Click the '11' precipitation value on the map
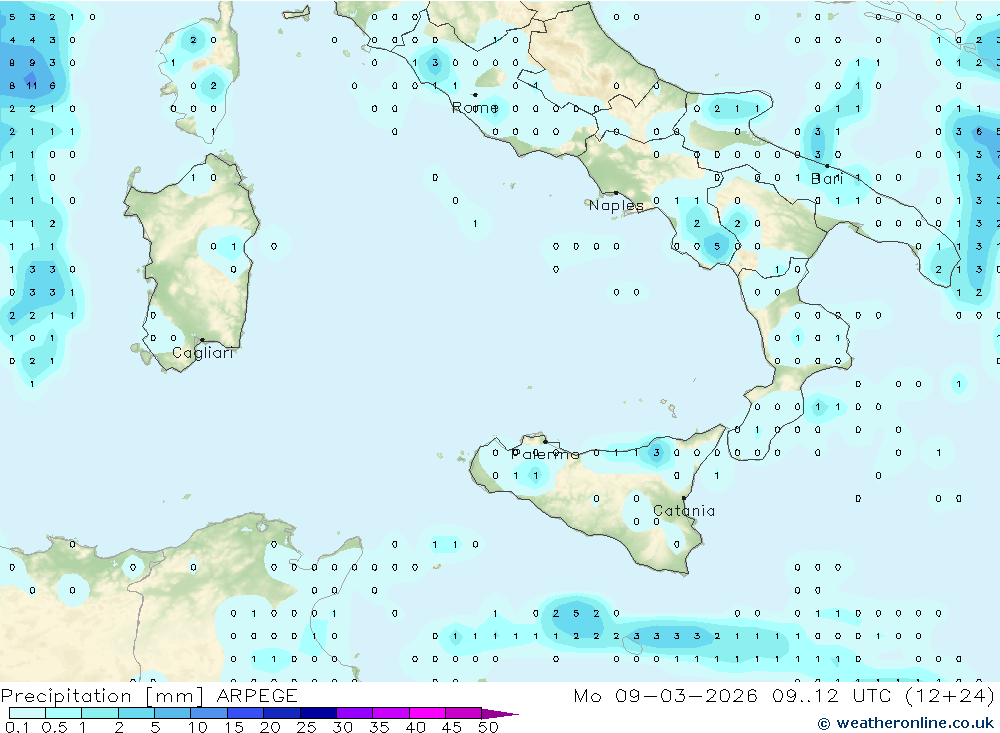The image size is (1000, 733). click(x=32, y=85)
